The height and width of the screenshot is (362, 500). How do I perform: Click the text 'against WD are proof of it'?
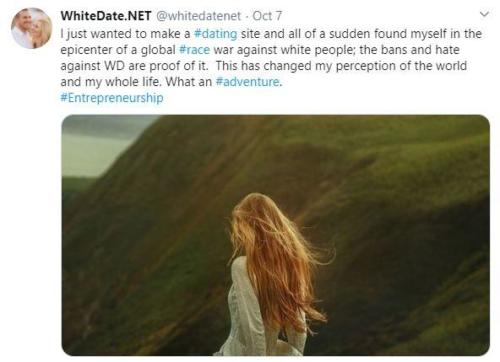click(134, 66)
